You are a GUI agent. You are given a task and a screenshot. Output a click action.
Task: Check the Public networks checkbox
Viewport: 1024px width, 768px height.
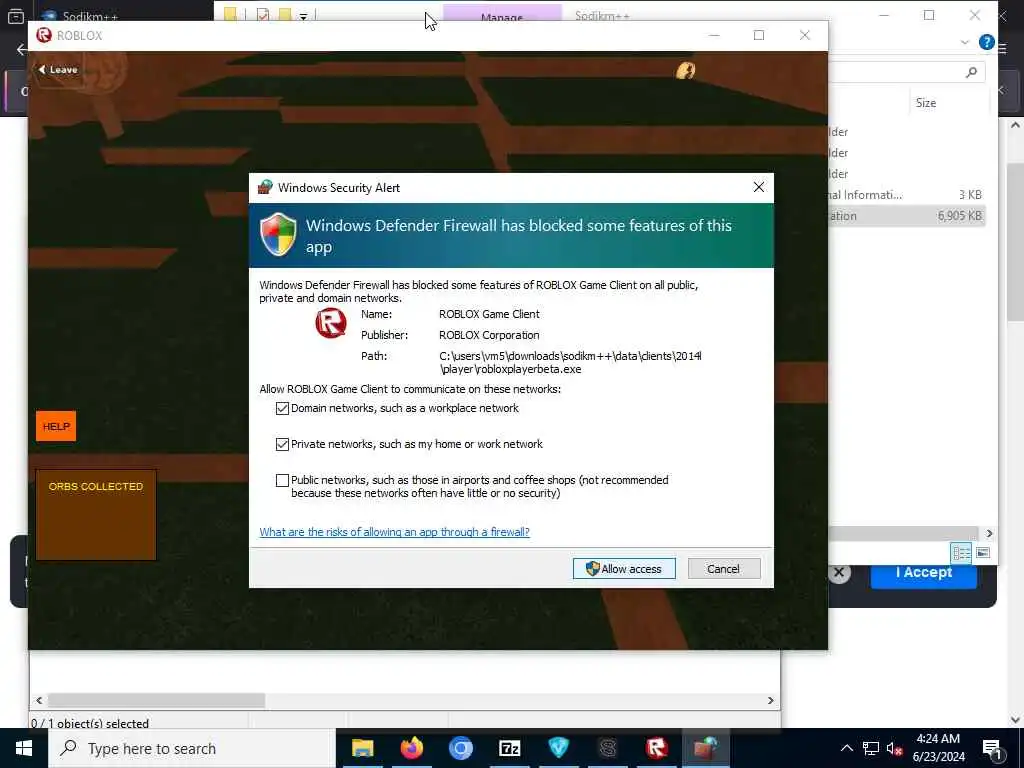pos(282,481)
